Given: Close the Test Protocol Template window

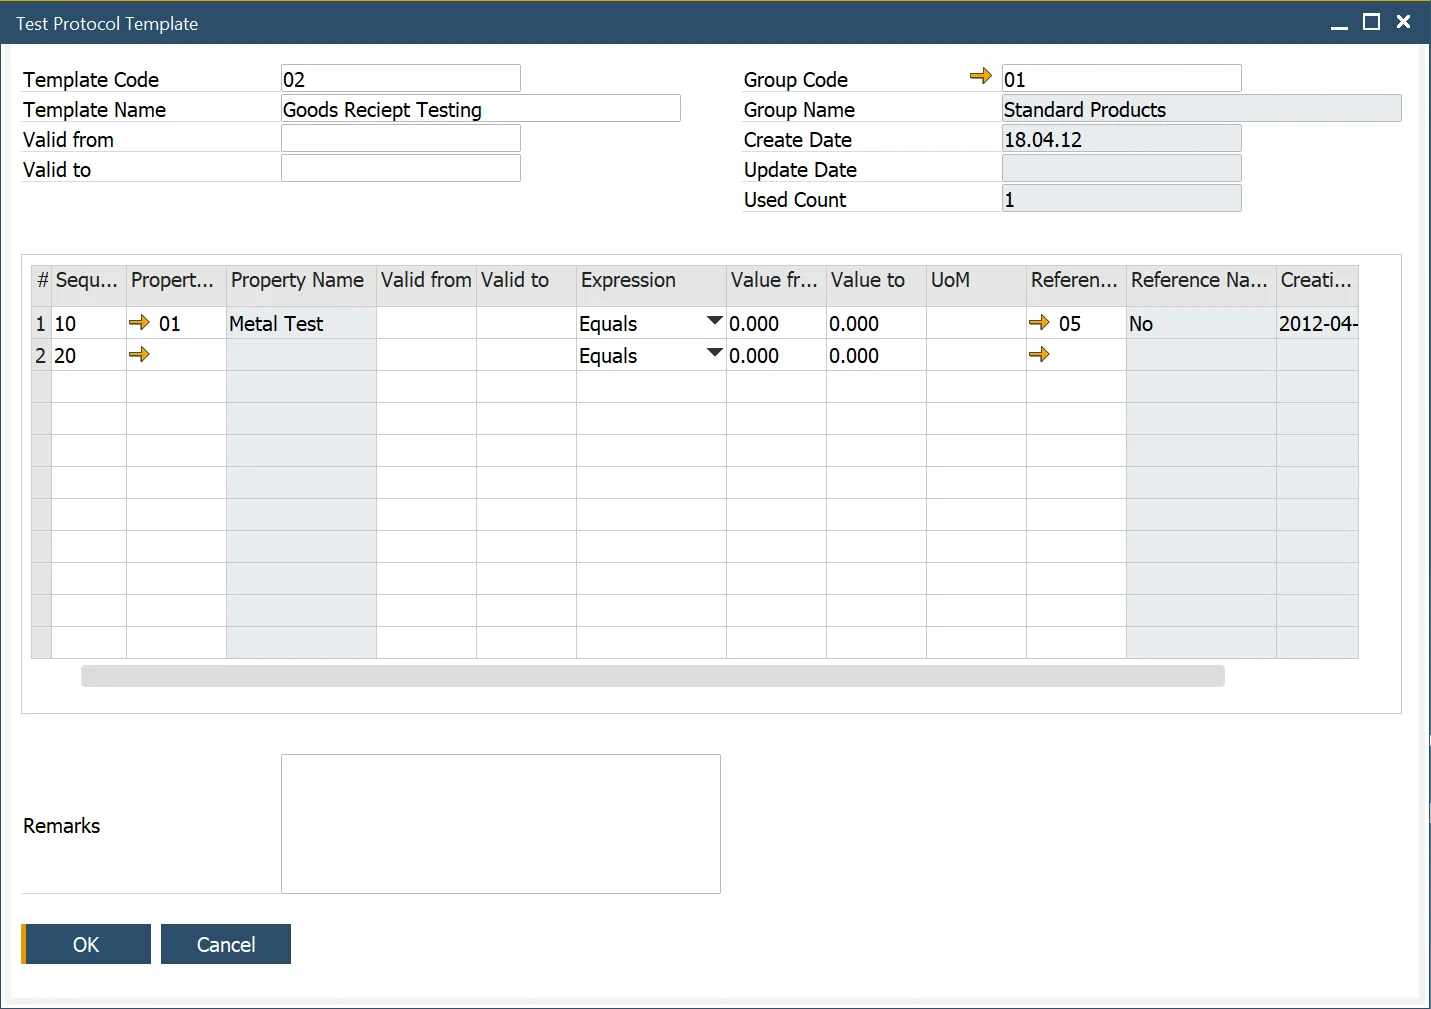Looking at the screenshot, I should (1403, 22).
